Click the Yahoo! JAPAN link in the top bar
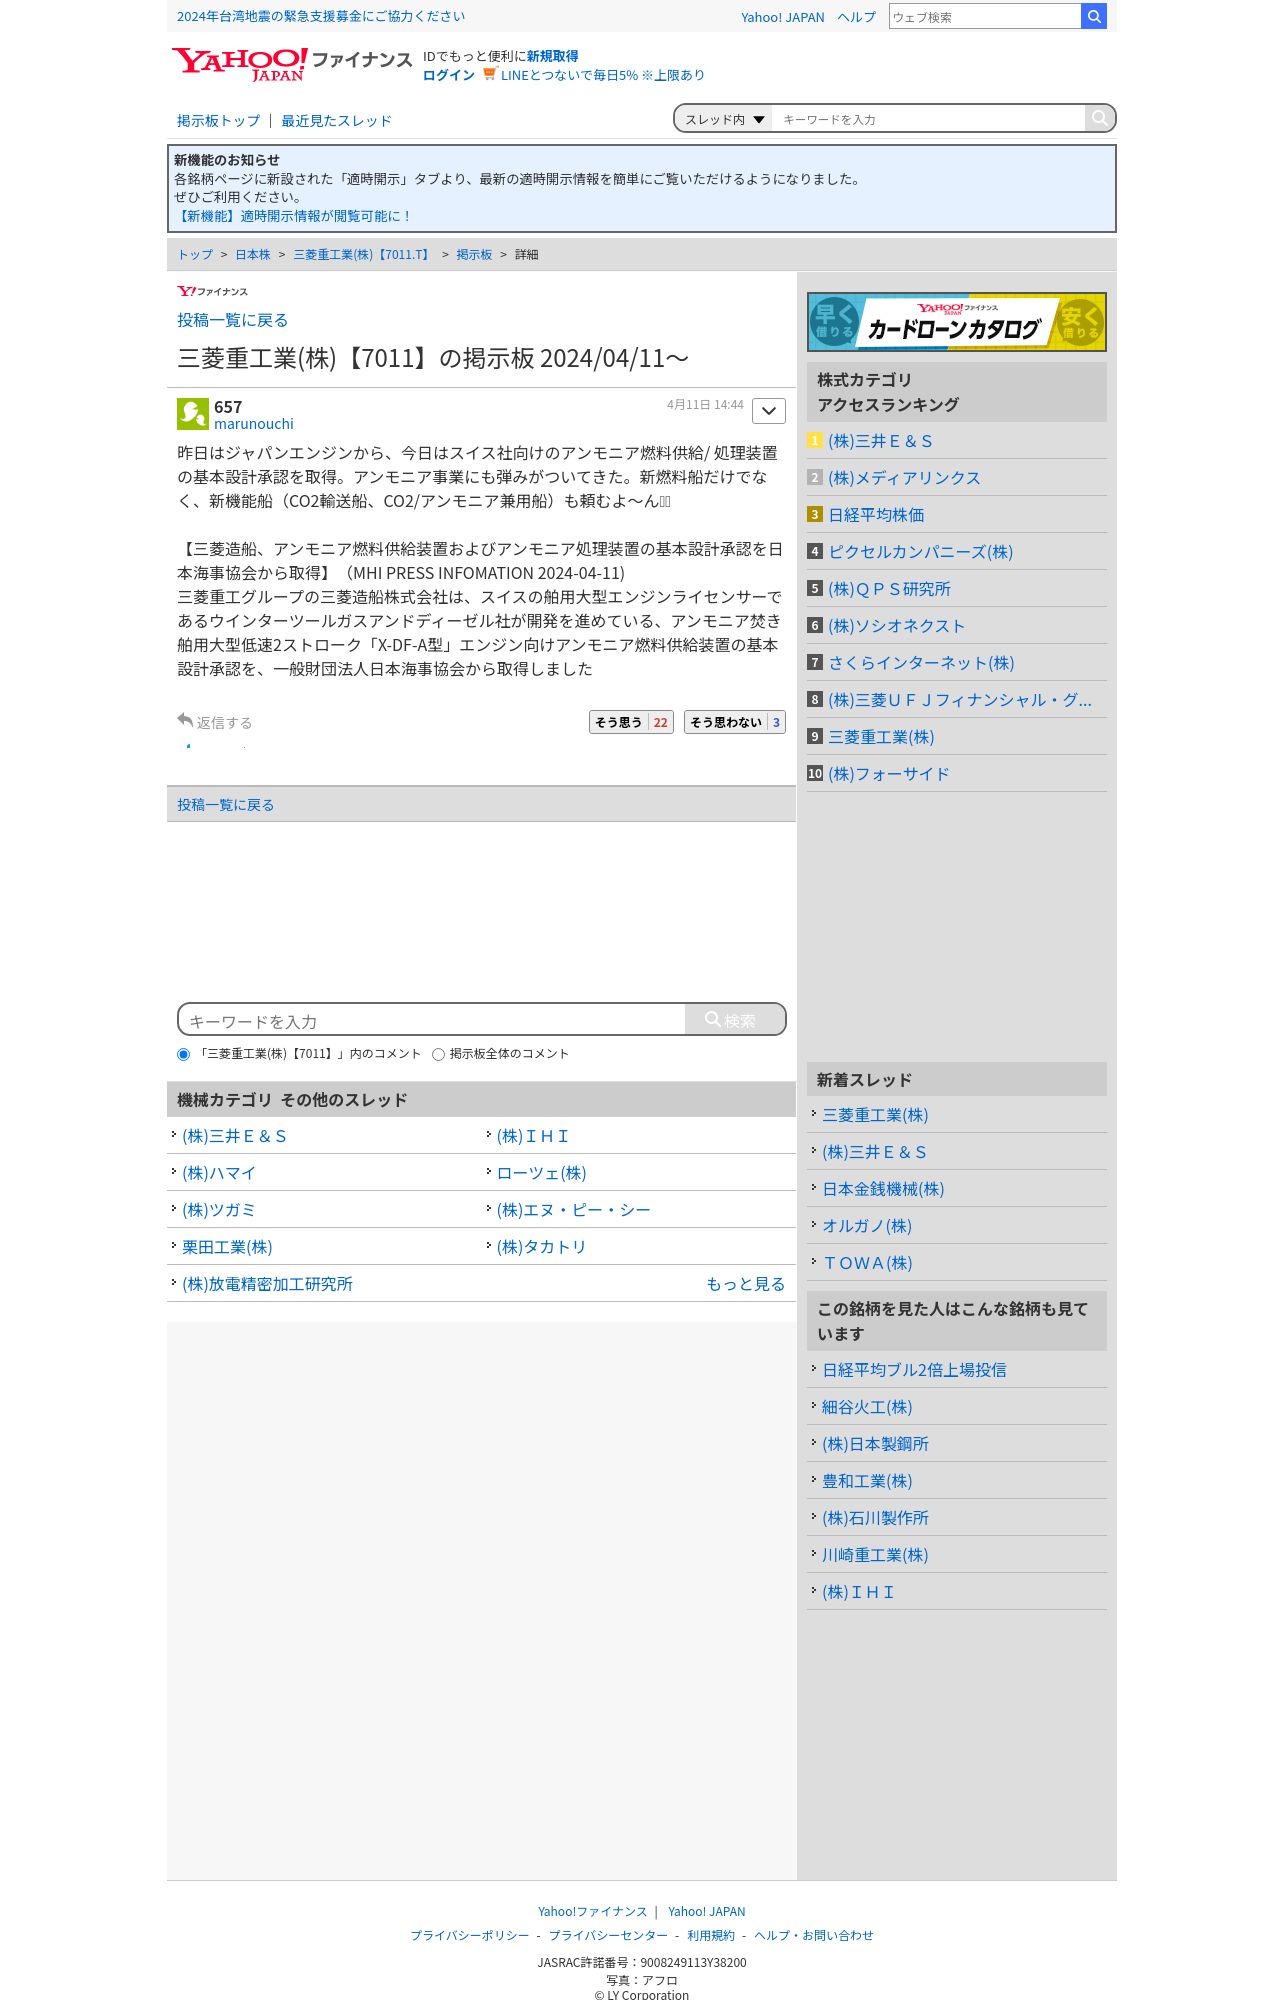Viewport: 1284px width, 2000px height. [x=783, y=17]
